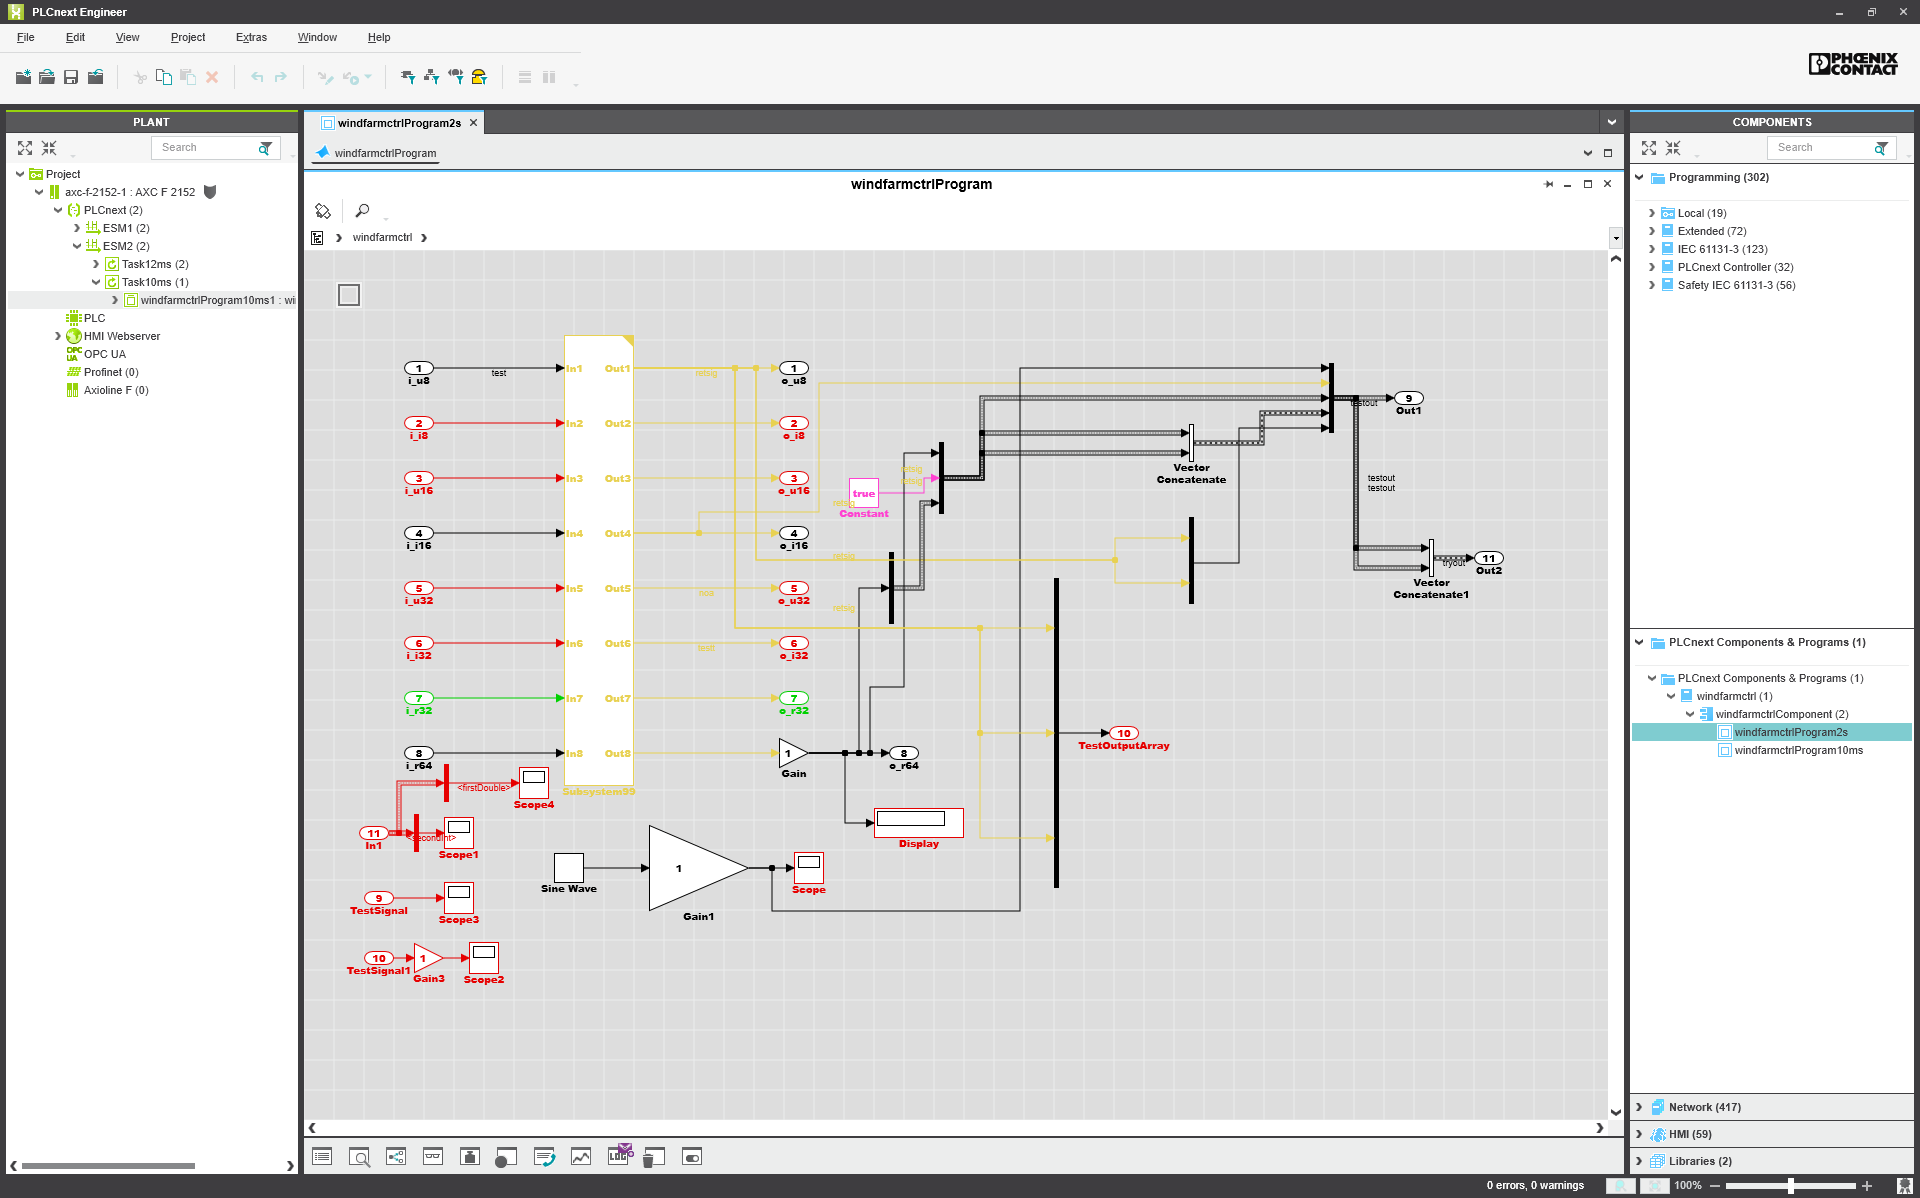
Task: Collapse all nodes in the PLANT panel
Action: point(49,148)
